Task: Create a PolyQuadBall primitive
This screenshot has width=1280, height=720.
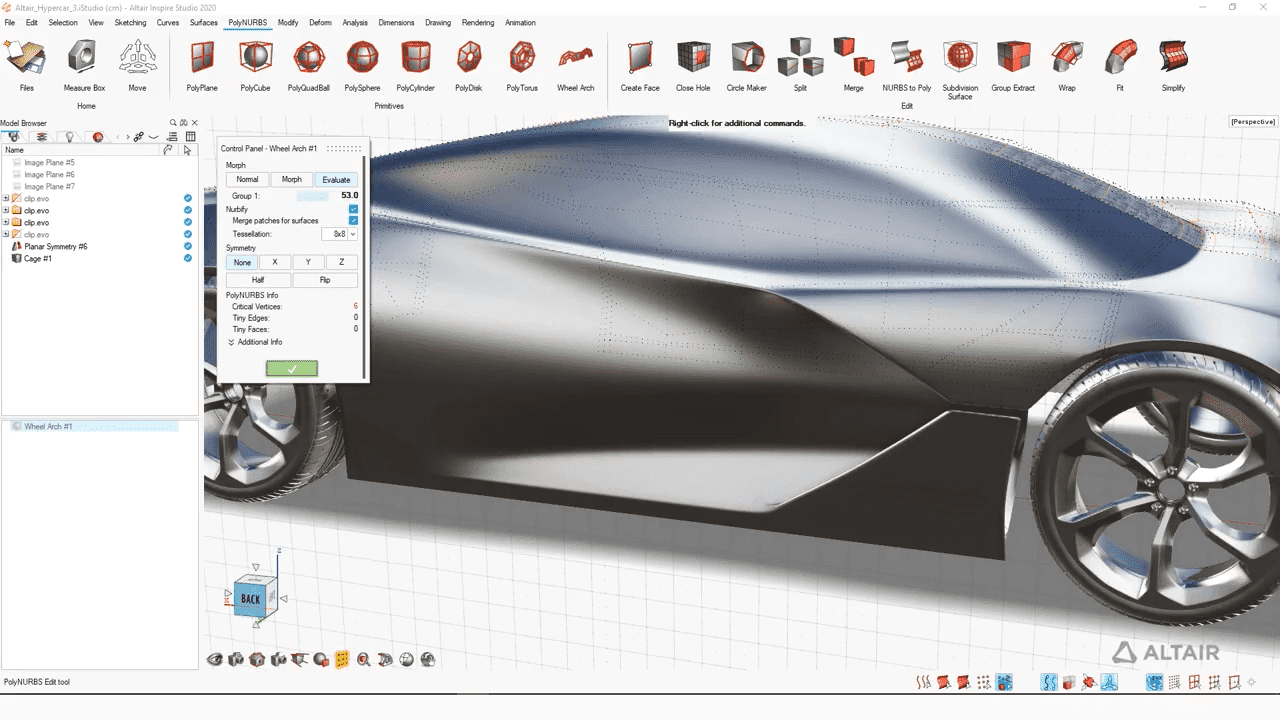Action: [309, 66]
